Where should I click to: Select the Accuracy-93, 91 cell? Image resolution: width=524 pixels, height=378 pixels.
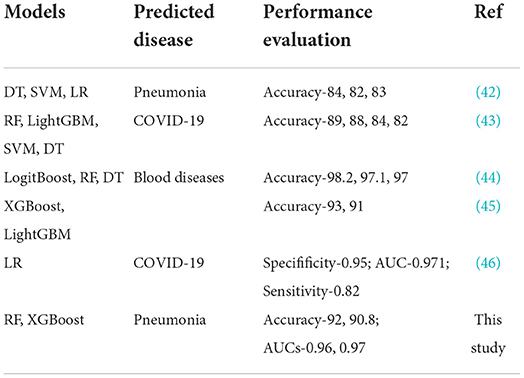[x=313, y=206]
